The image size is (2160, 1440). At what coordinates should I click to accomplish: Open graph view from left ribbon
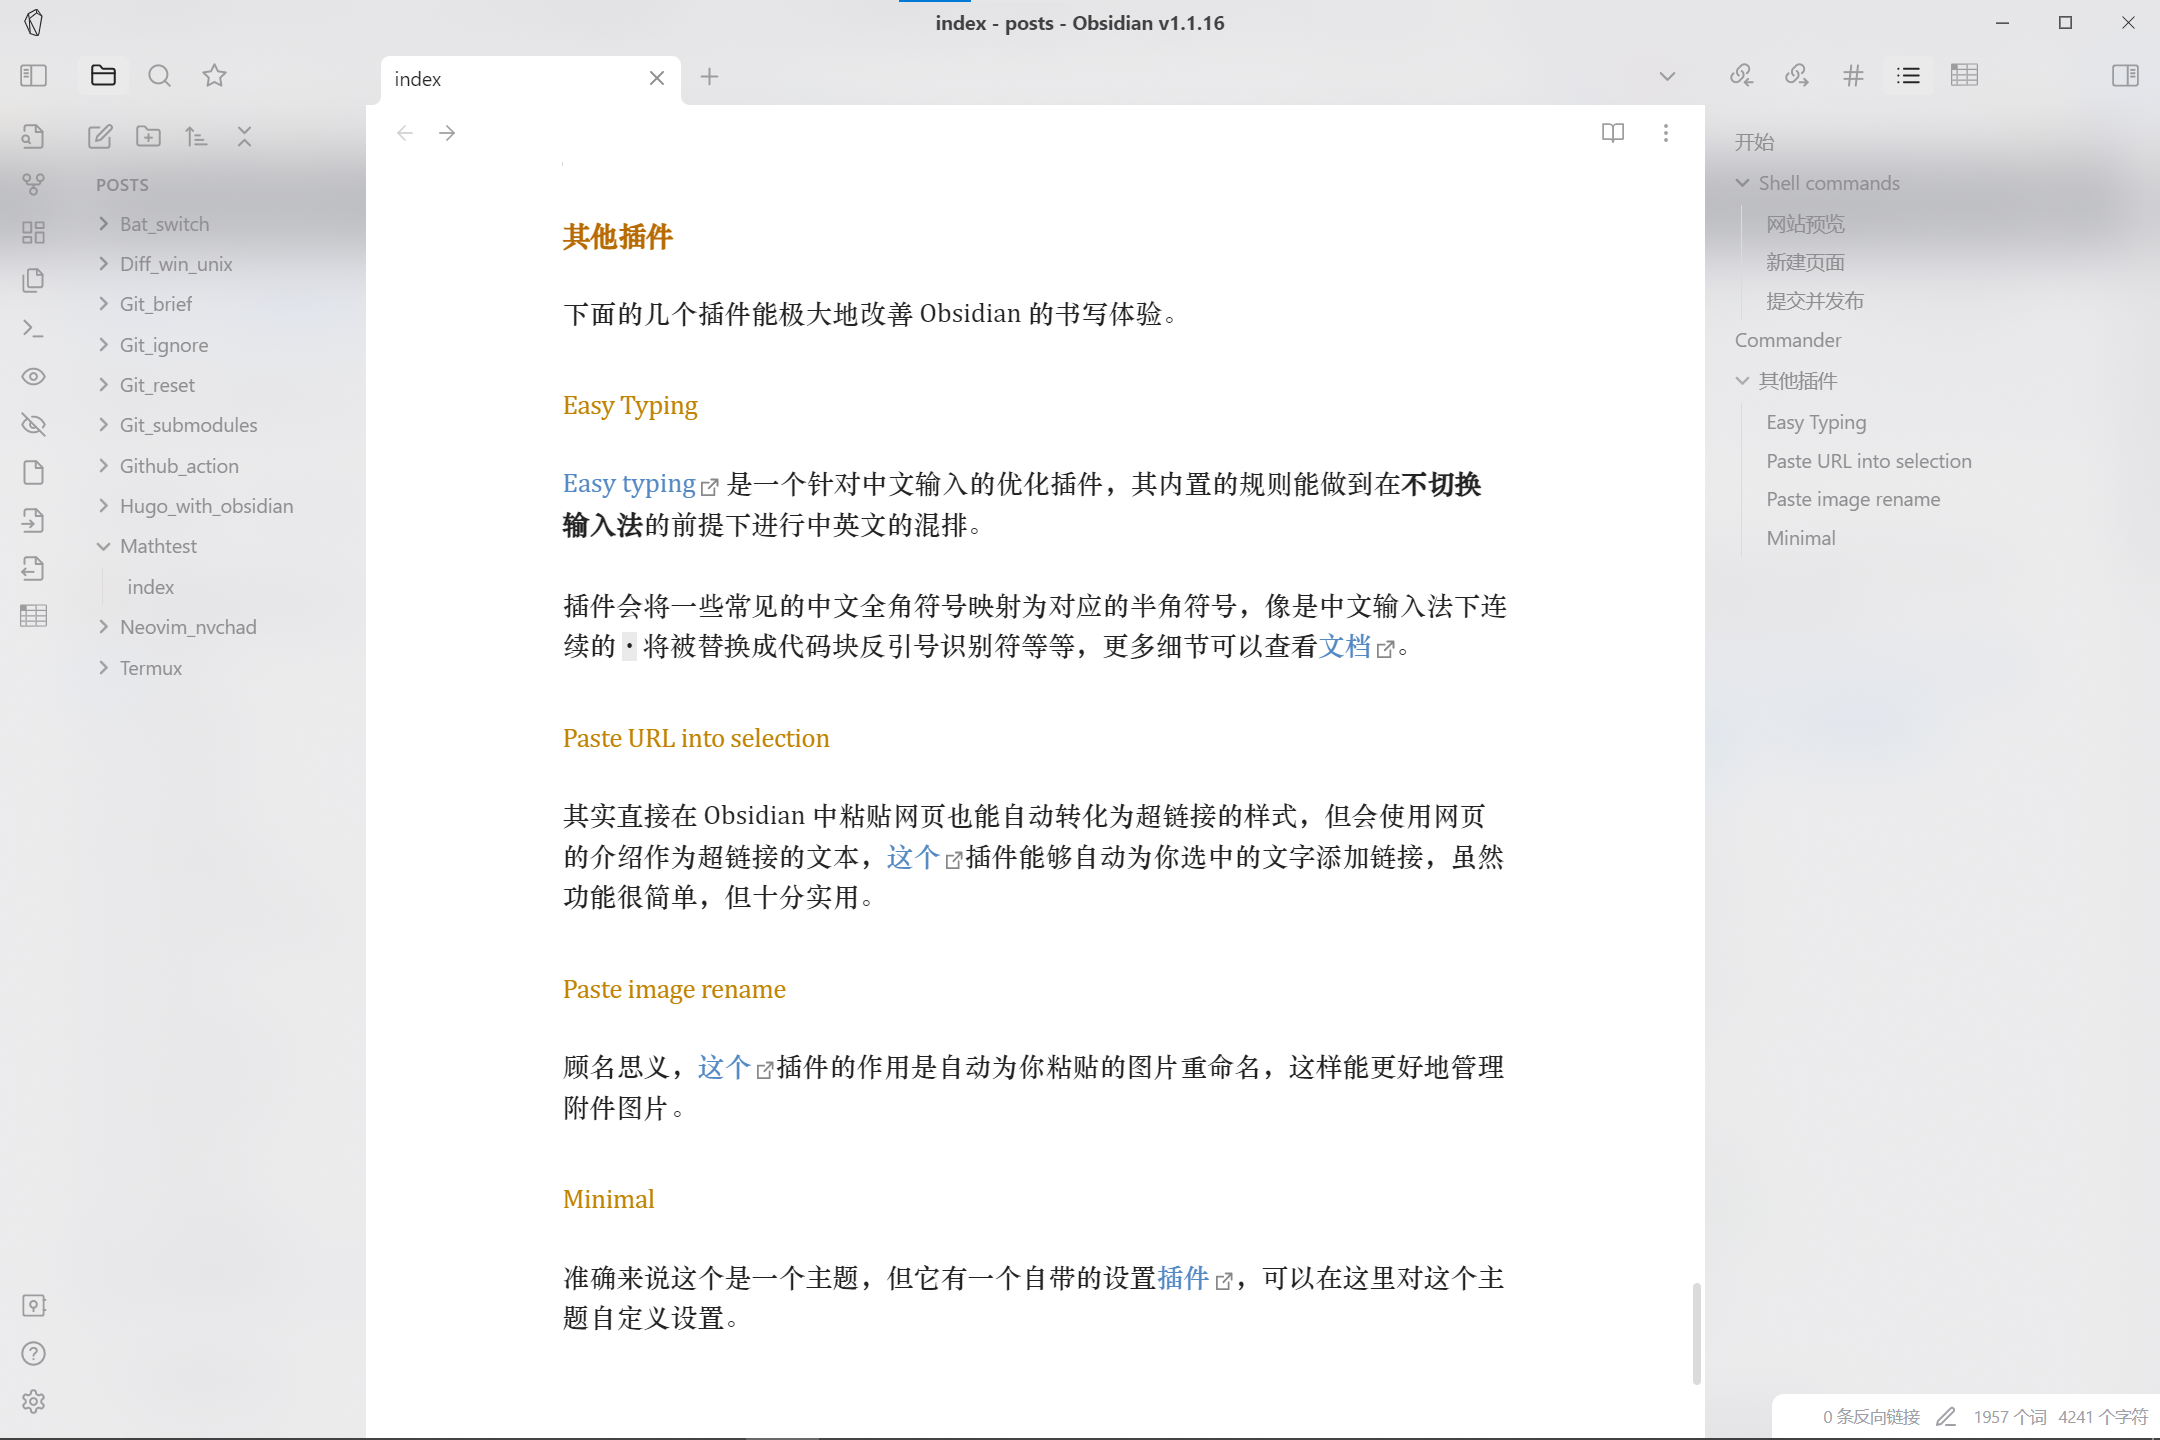pos(33,184)
